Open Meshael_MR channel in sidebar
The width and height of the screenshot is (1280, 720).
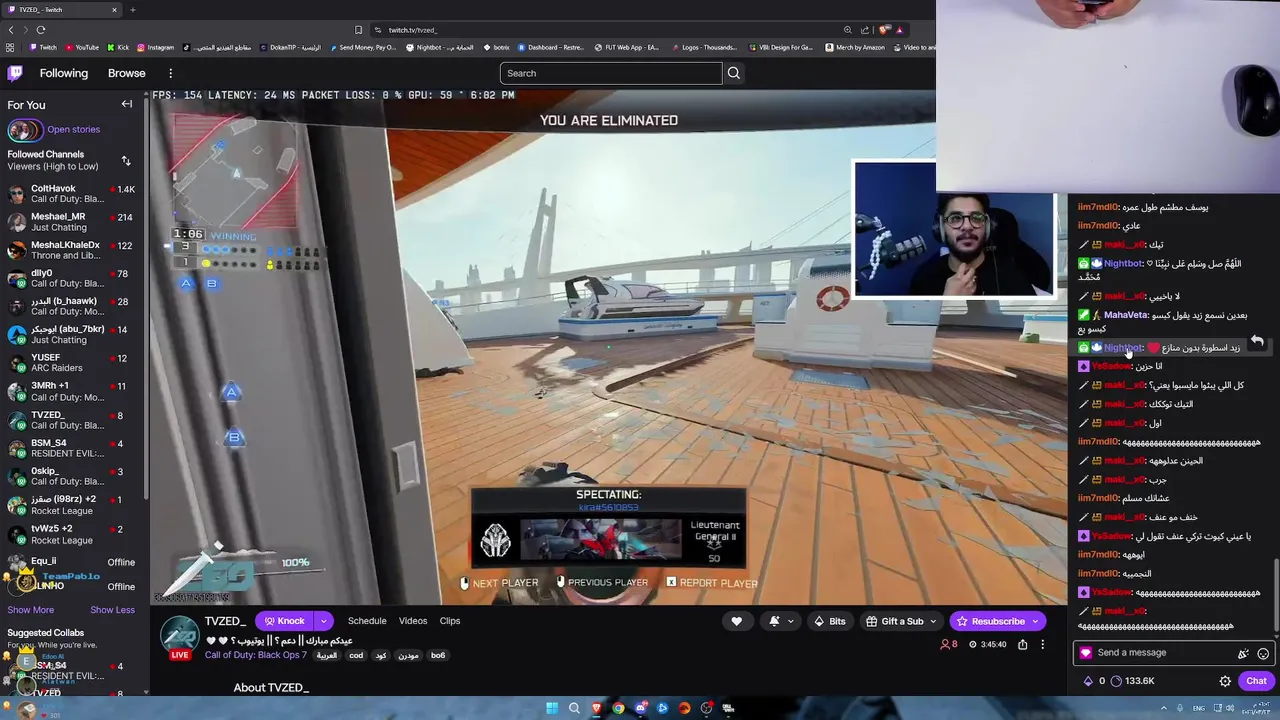click(x=71, y=222)
